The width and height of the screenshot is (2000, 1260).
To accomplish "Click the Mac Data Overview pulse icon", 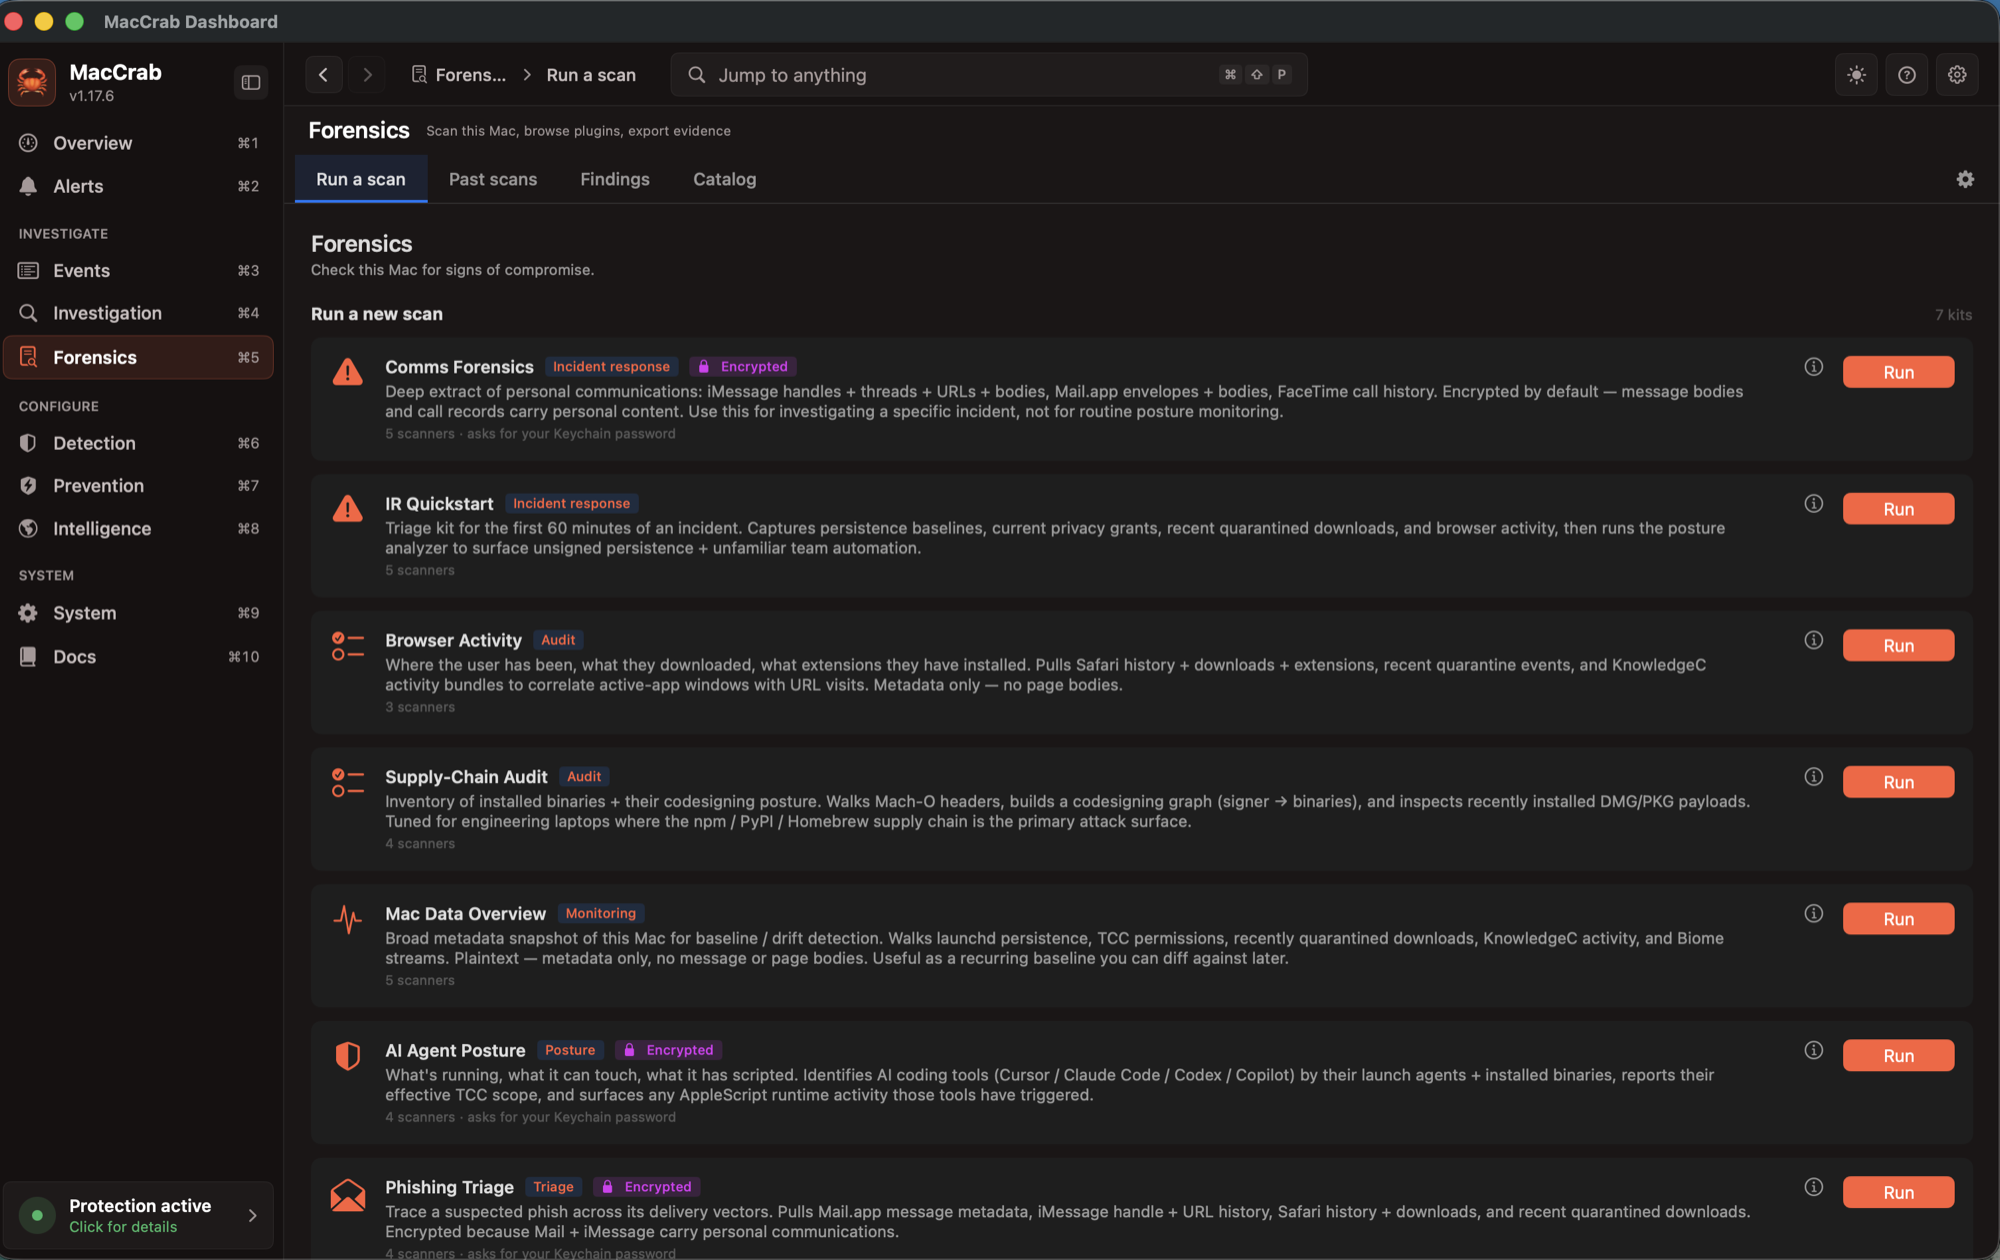I will tap(347, 919).
